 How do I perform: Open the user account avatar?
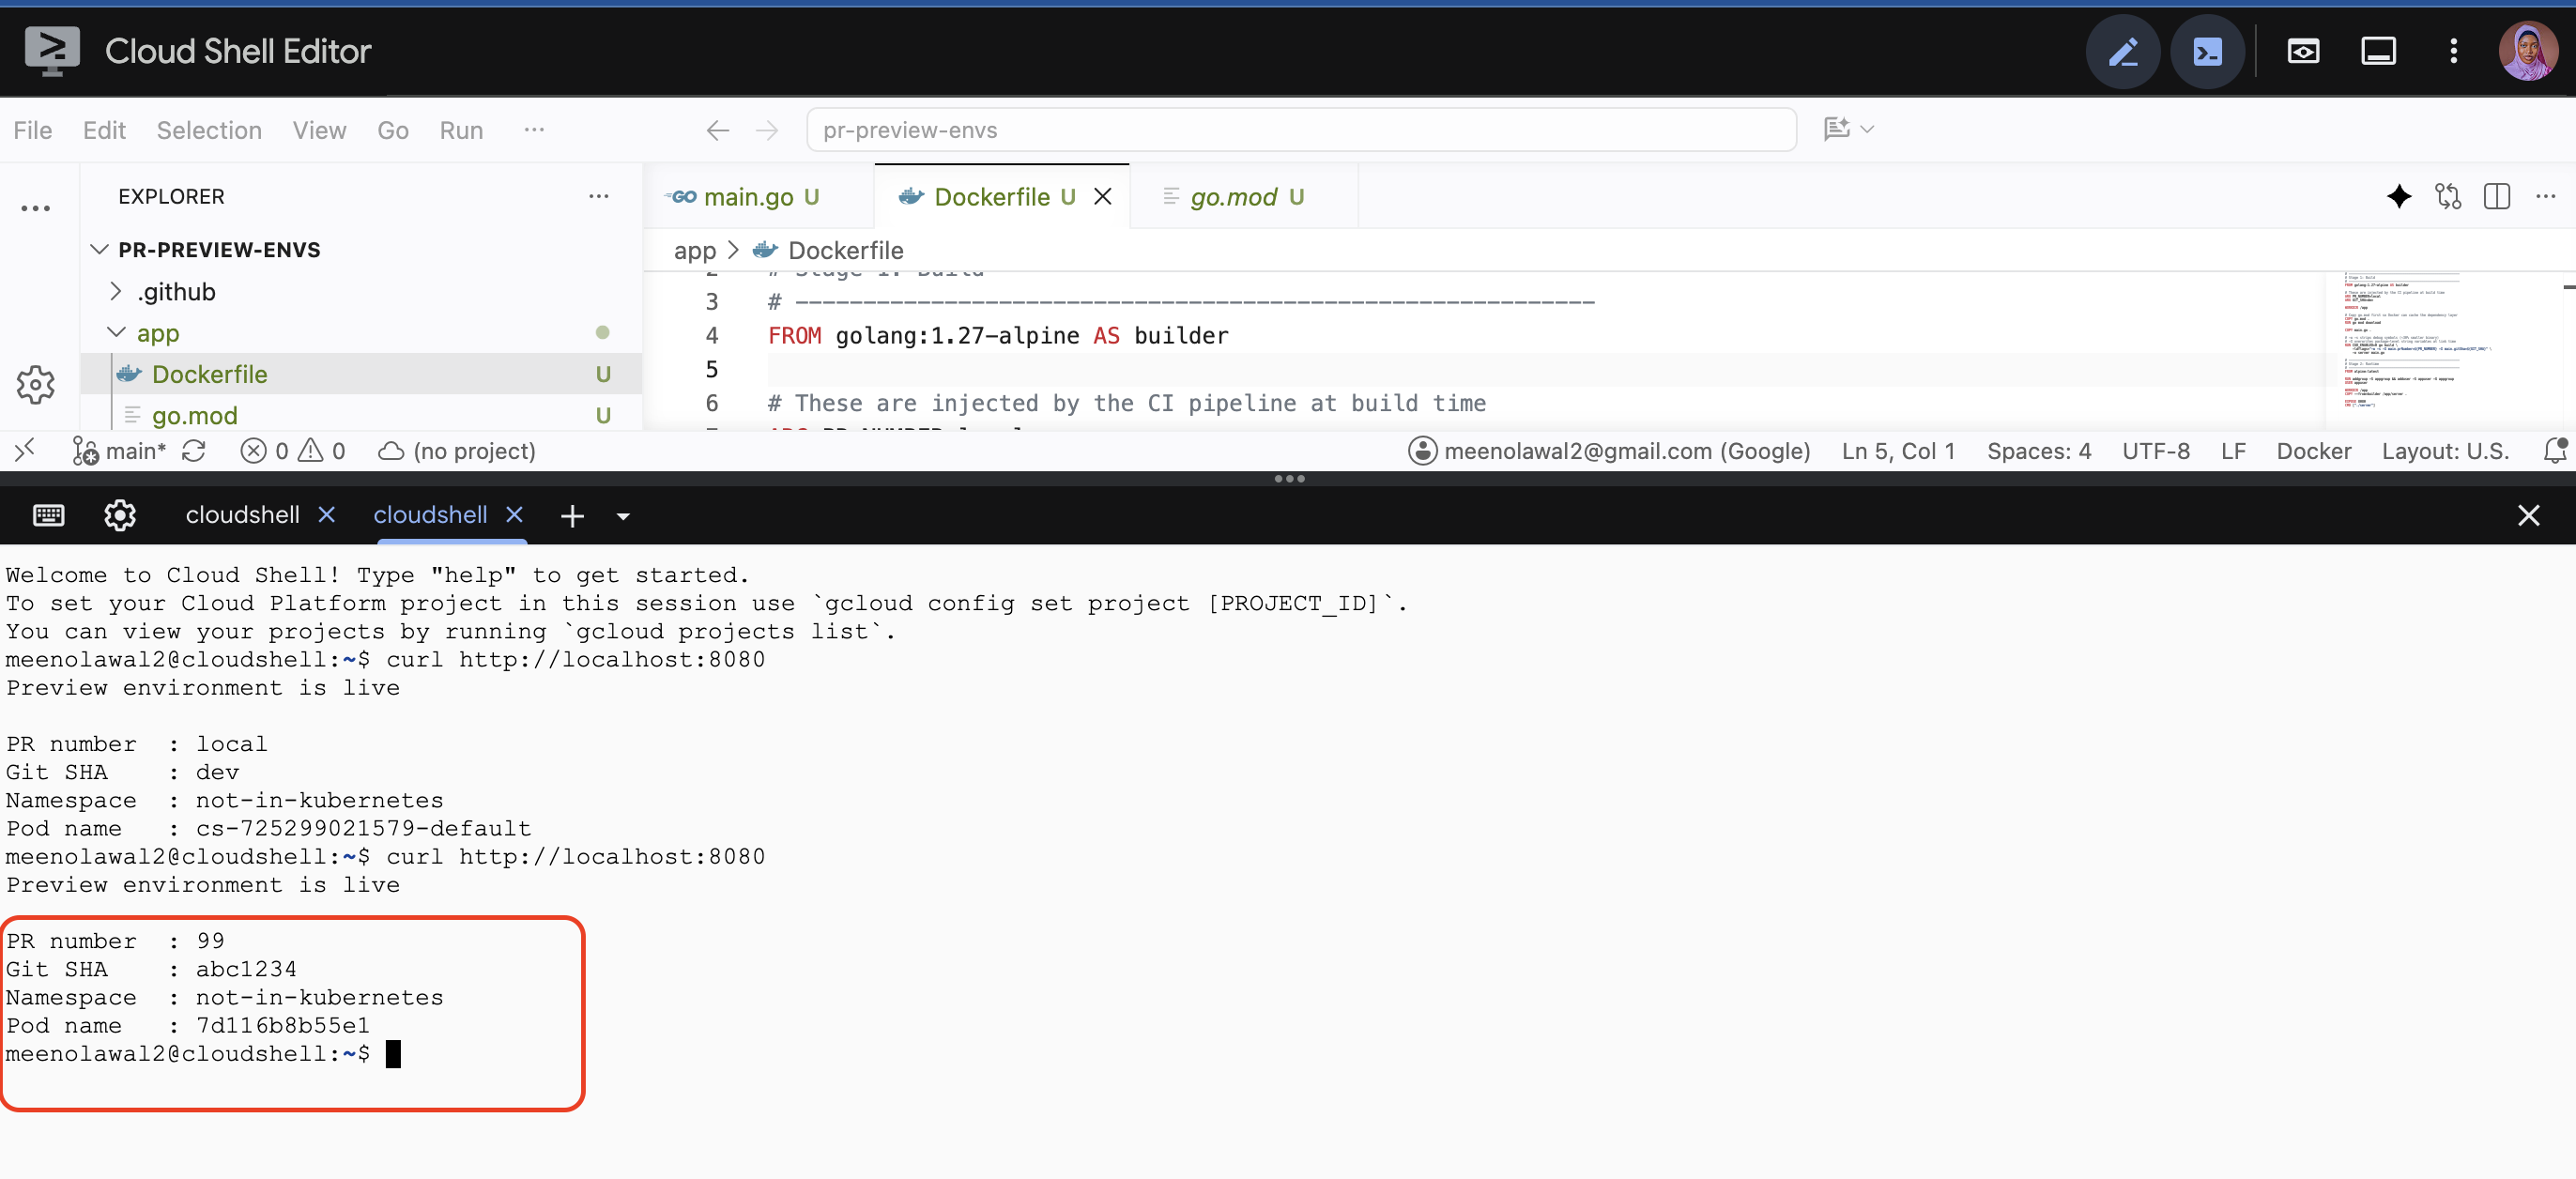[2528, 51]
